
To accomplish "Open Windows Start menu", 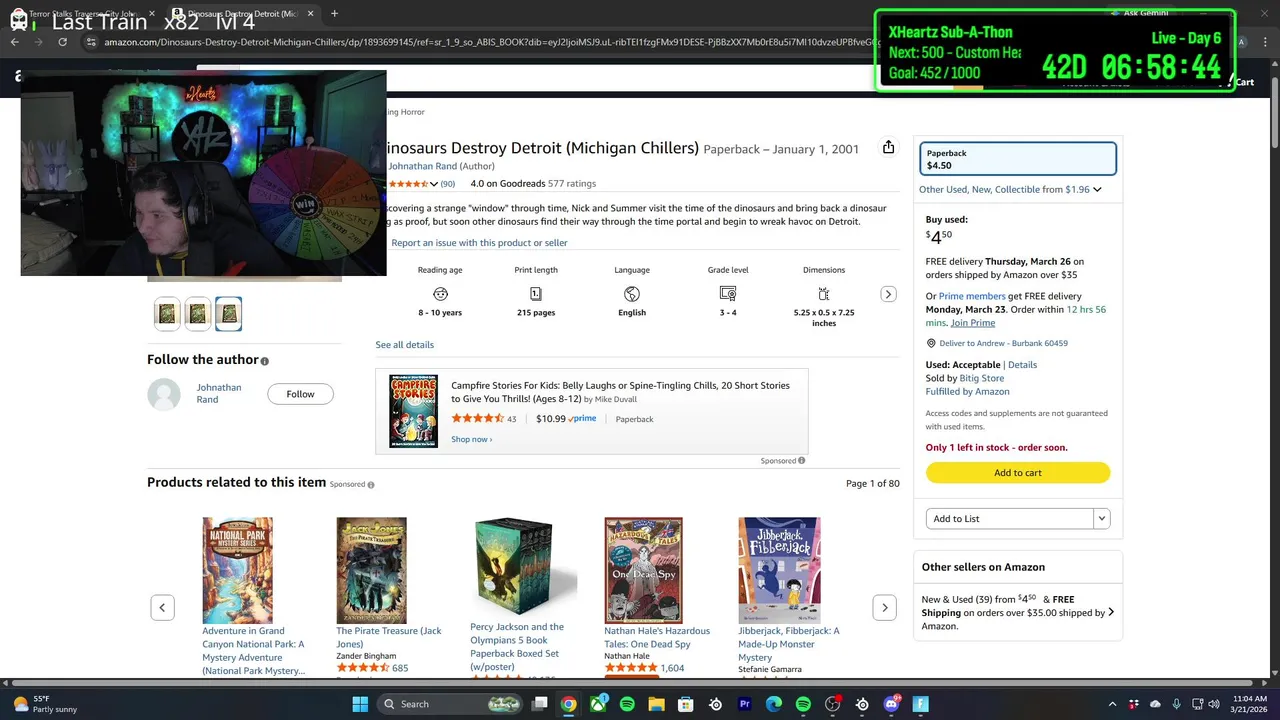I will click(x=360, y=704).
